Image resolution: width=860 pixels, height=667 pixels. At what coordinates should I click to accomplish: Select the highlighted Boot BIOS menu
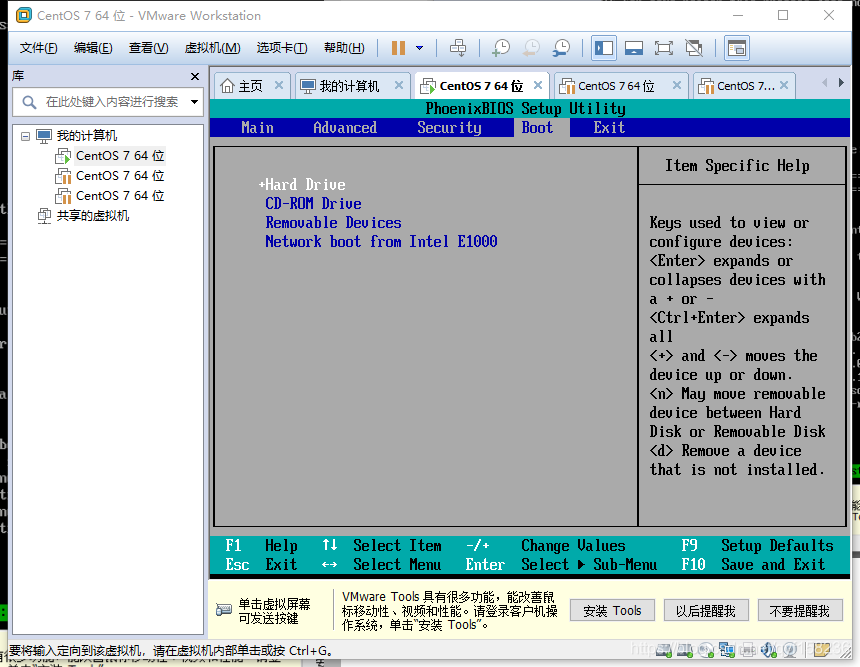pos(537,128)
